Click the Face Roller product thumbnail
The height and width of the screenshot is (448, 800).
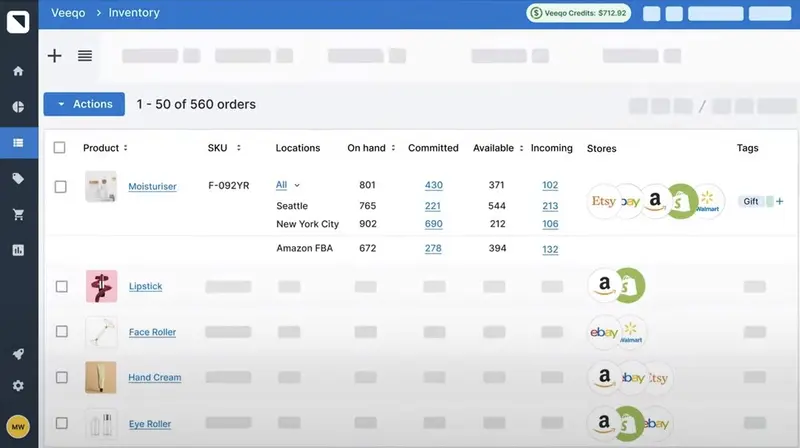101,332
